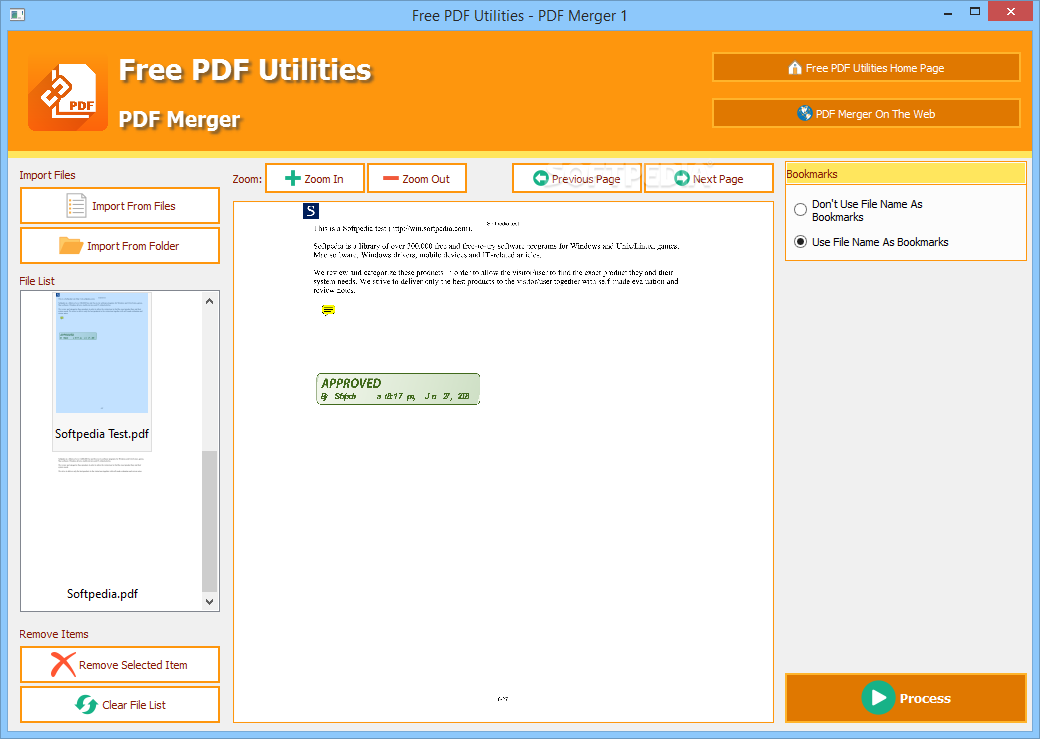Image resolution: width=1040 pixels, height=739 pixels.
Task: Click the Zoom In button label
Action: [324, 179]
